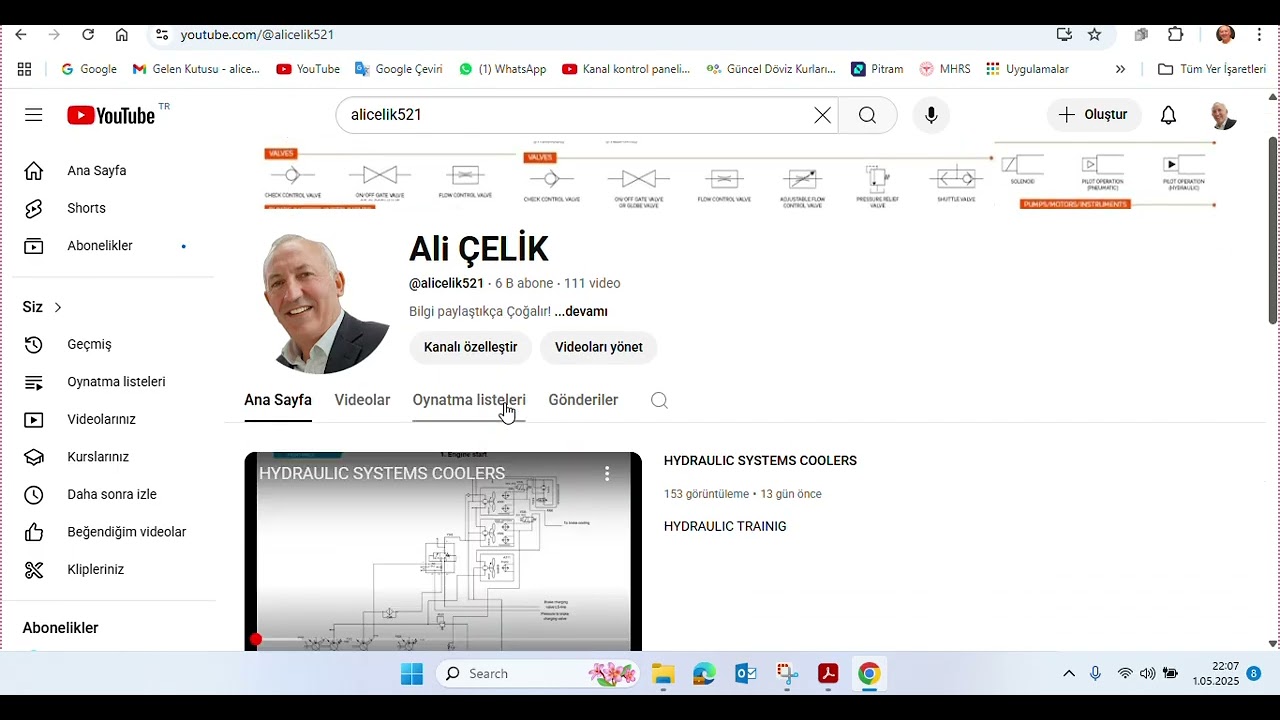The width and height of the screenshot is (1280, 720).
Task: Open the HYDRAULIC SYSTEMS COOLERS video title link
Action: click(760, 461)
